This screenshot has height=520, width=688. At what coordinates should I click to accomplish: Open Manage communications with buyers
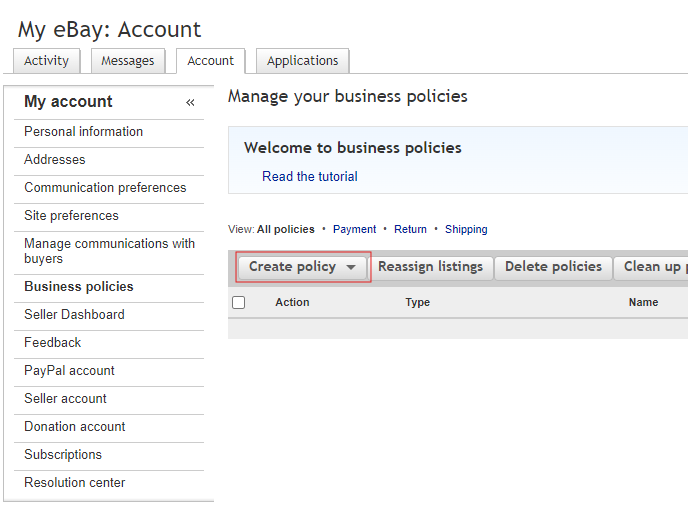109,251
